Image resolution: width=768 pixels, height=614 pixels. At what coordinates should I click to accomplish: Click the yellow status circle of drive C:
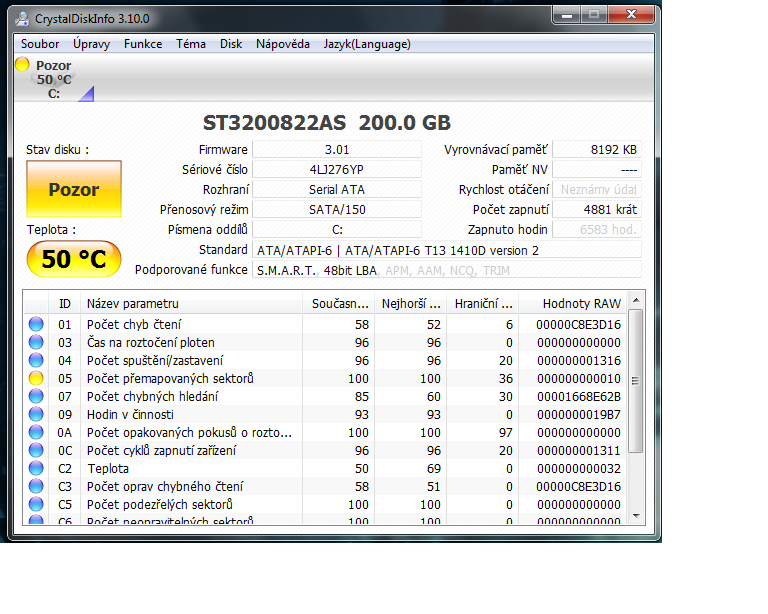coord(23,64)
